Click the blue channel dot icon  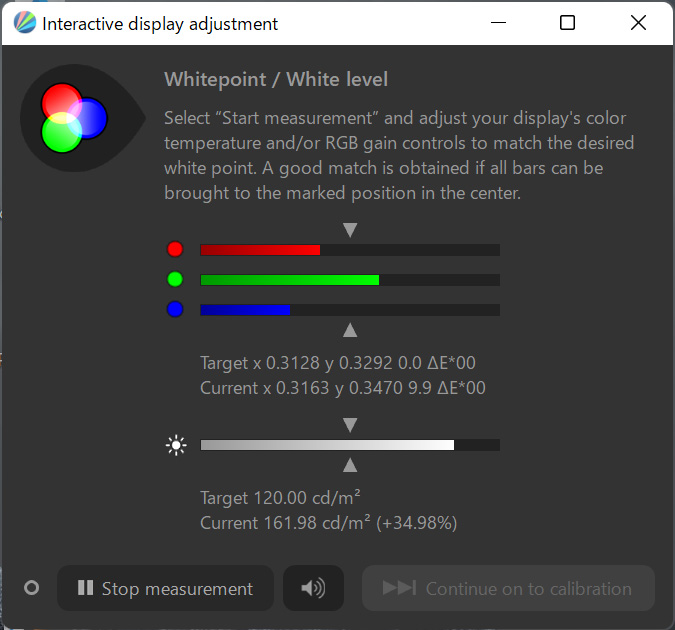(x=175, y=310)
